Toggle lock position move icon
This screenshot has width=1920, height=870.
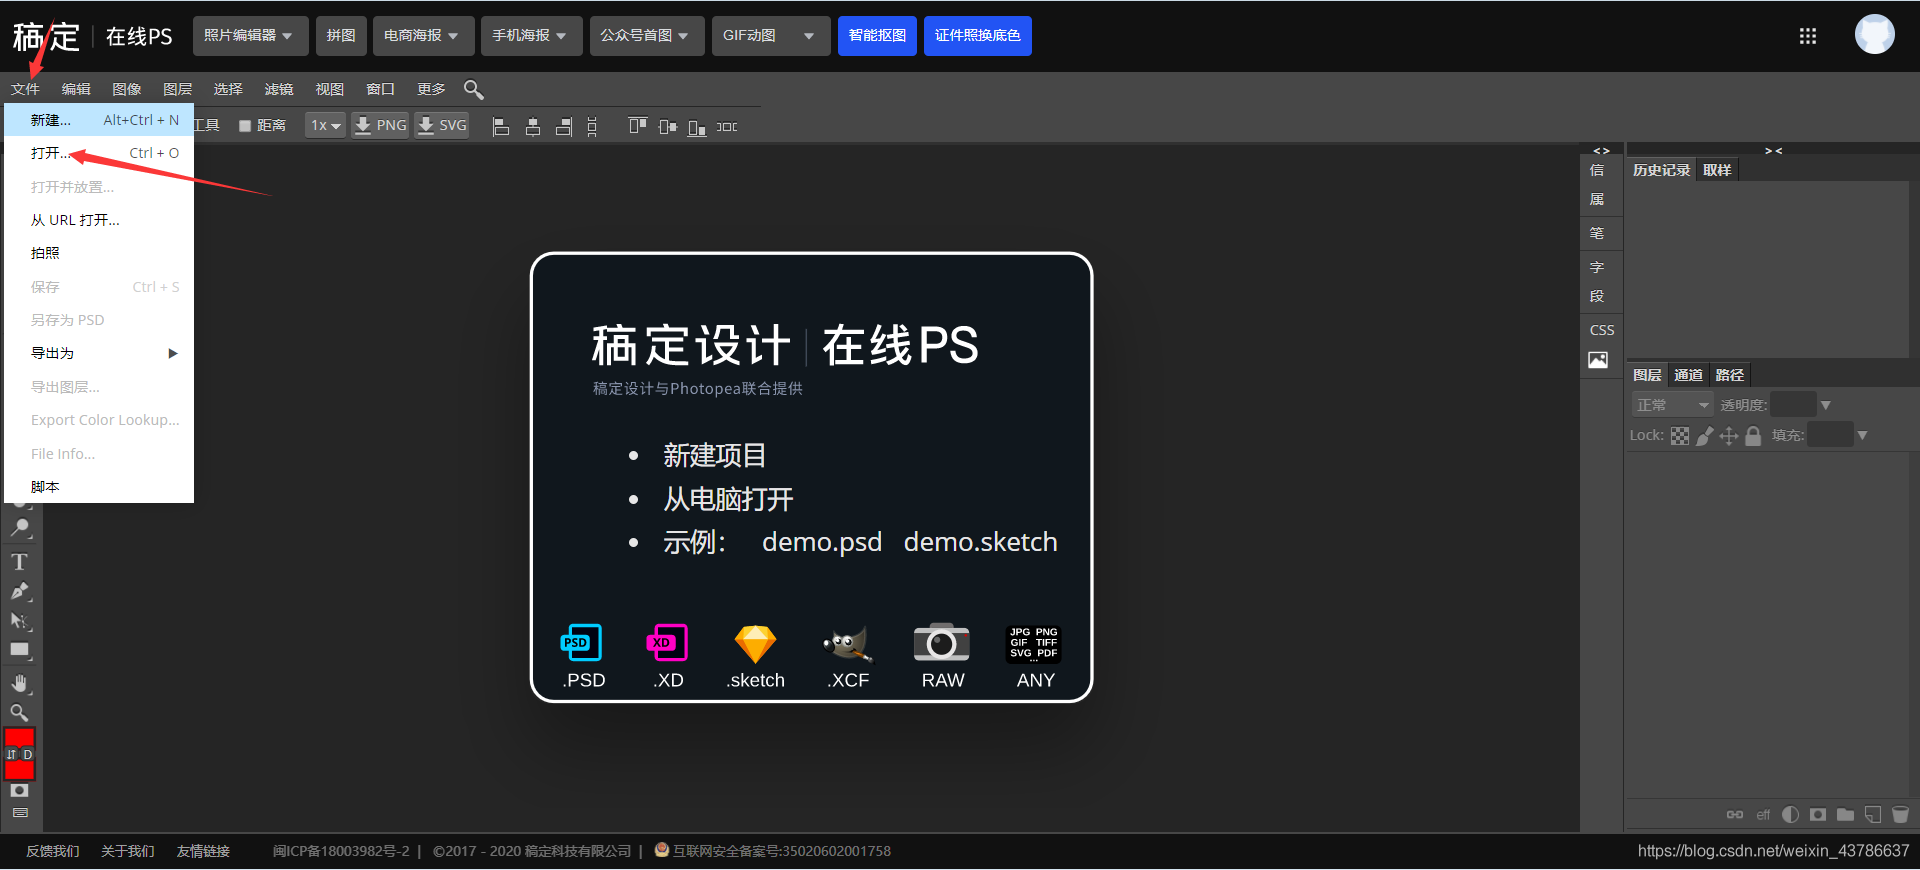pyautogui.click(x=1729, y=436)
